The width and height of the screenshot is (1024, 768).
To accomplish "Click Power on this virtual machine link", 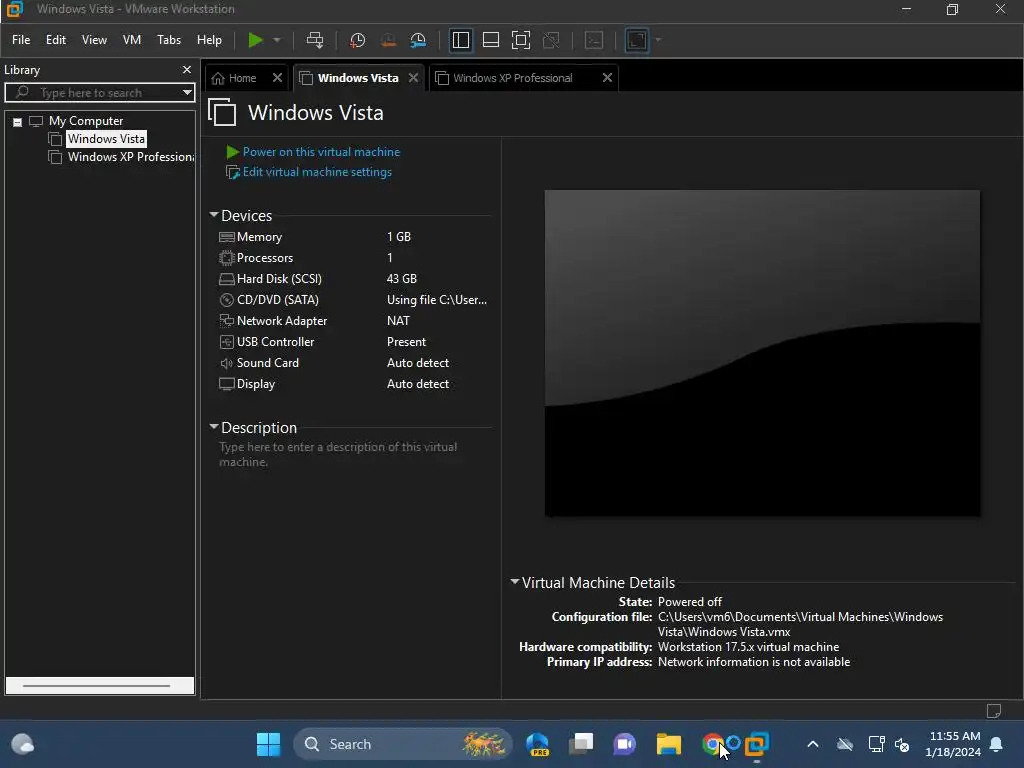I will tap(321, 152).
